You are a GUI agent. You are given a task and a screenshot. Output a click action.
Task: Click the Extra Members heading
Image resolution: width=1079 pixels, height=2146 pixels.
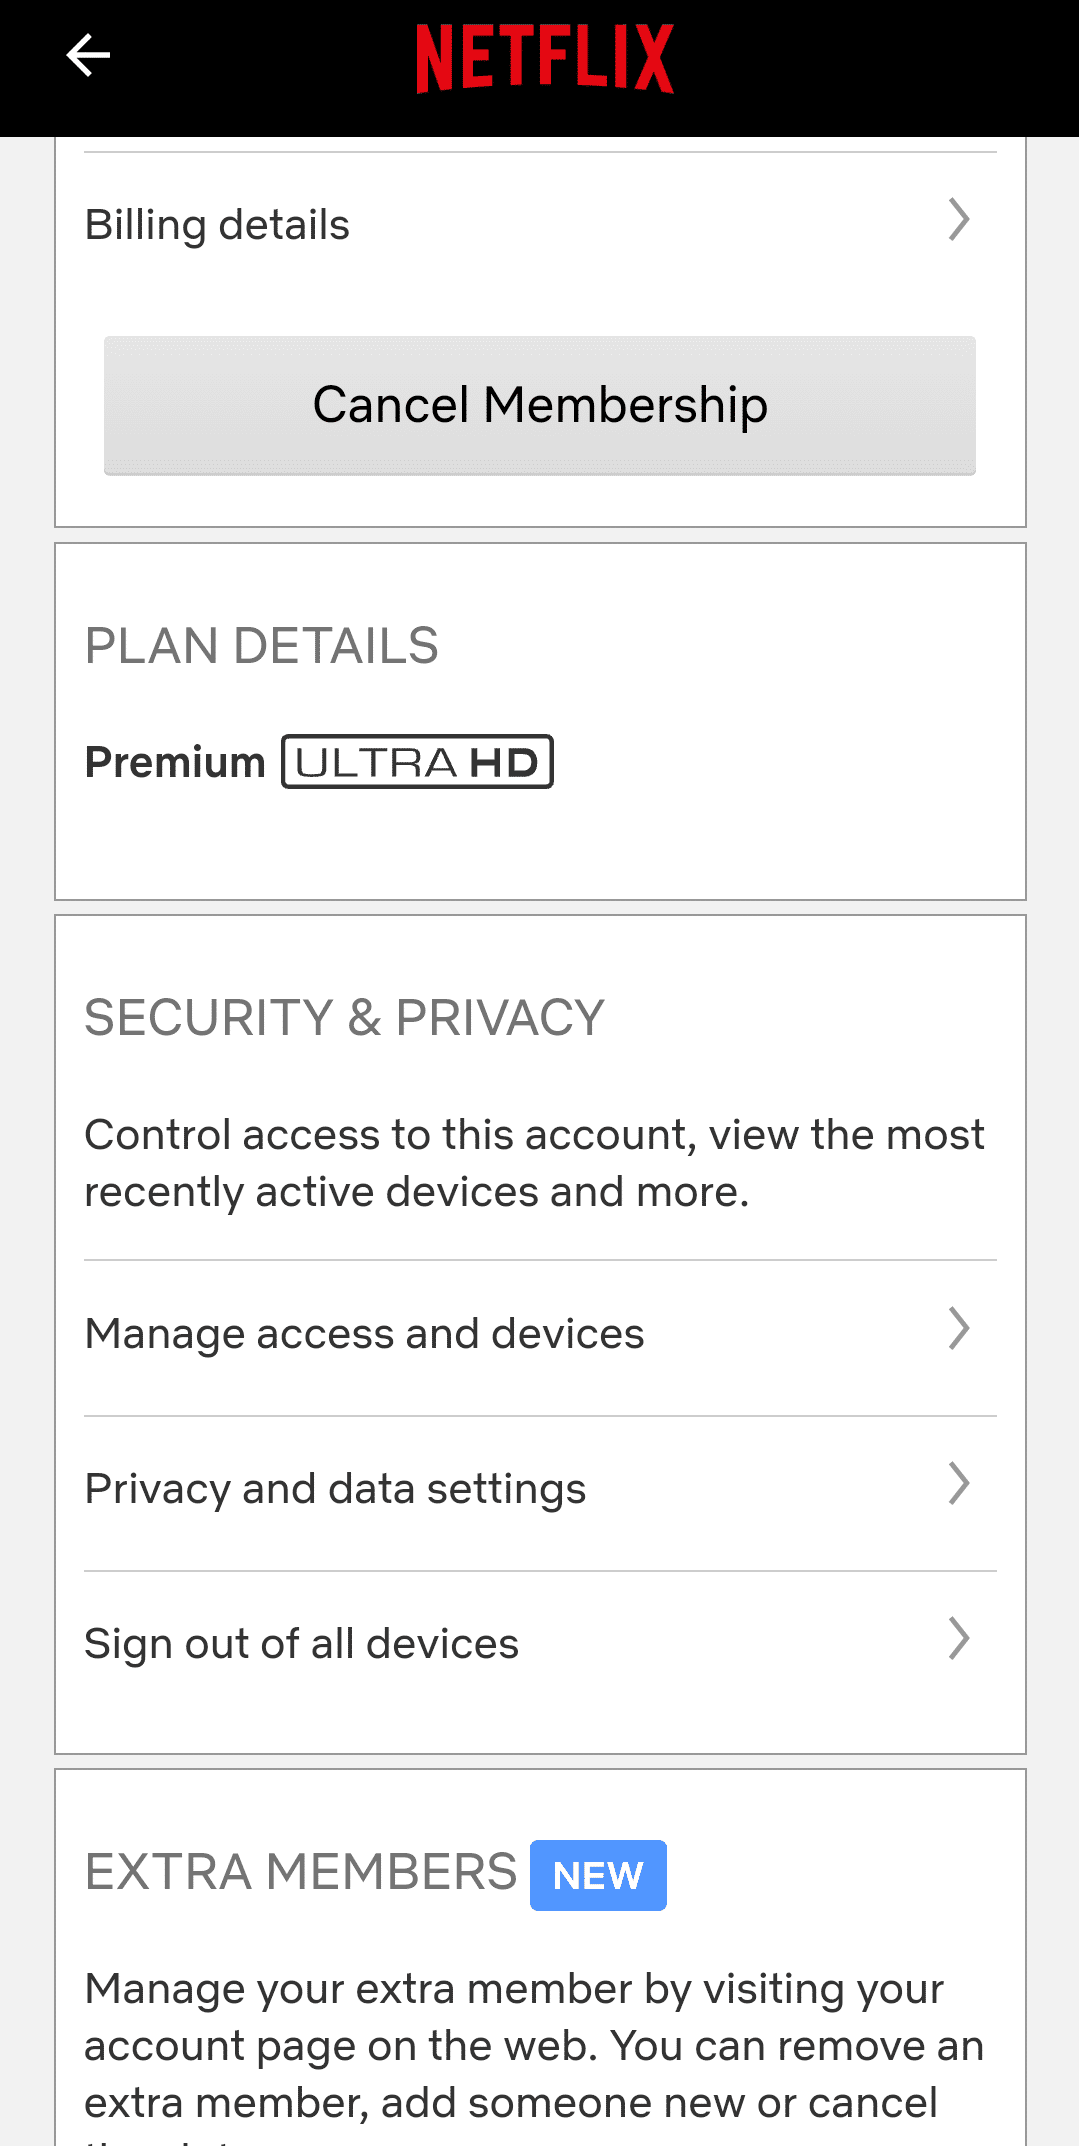pyautogui.click(x=300, y=1872)
